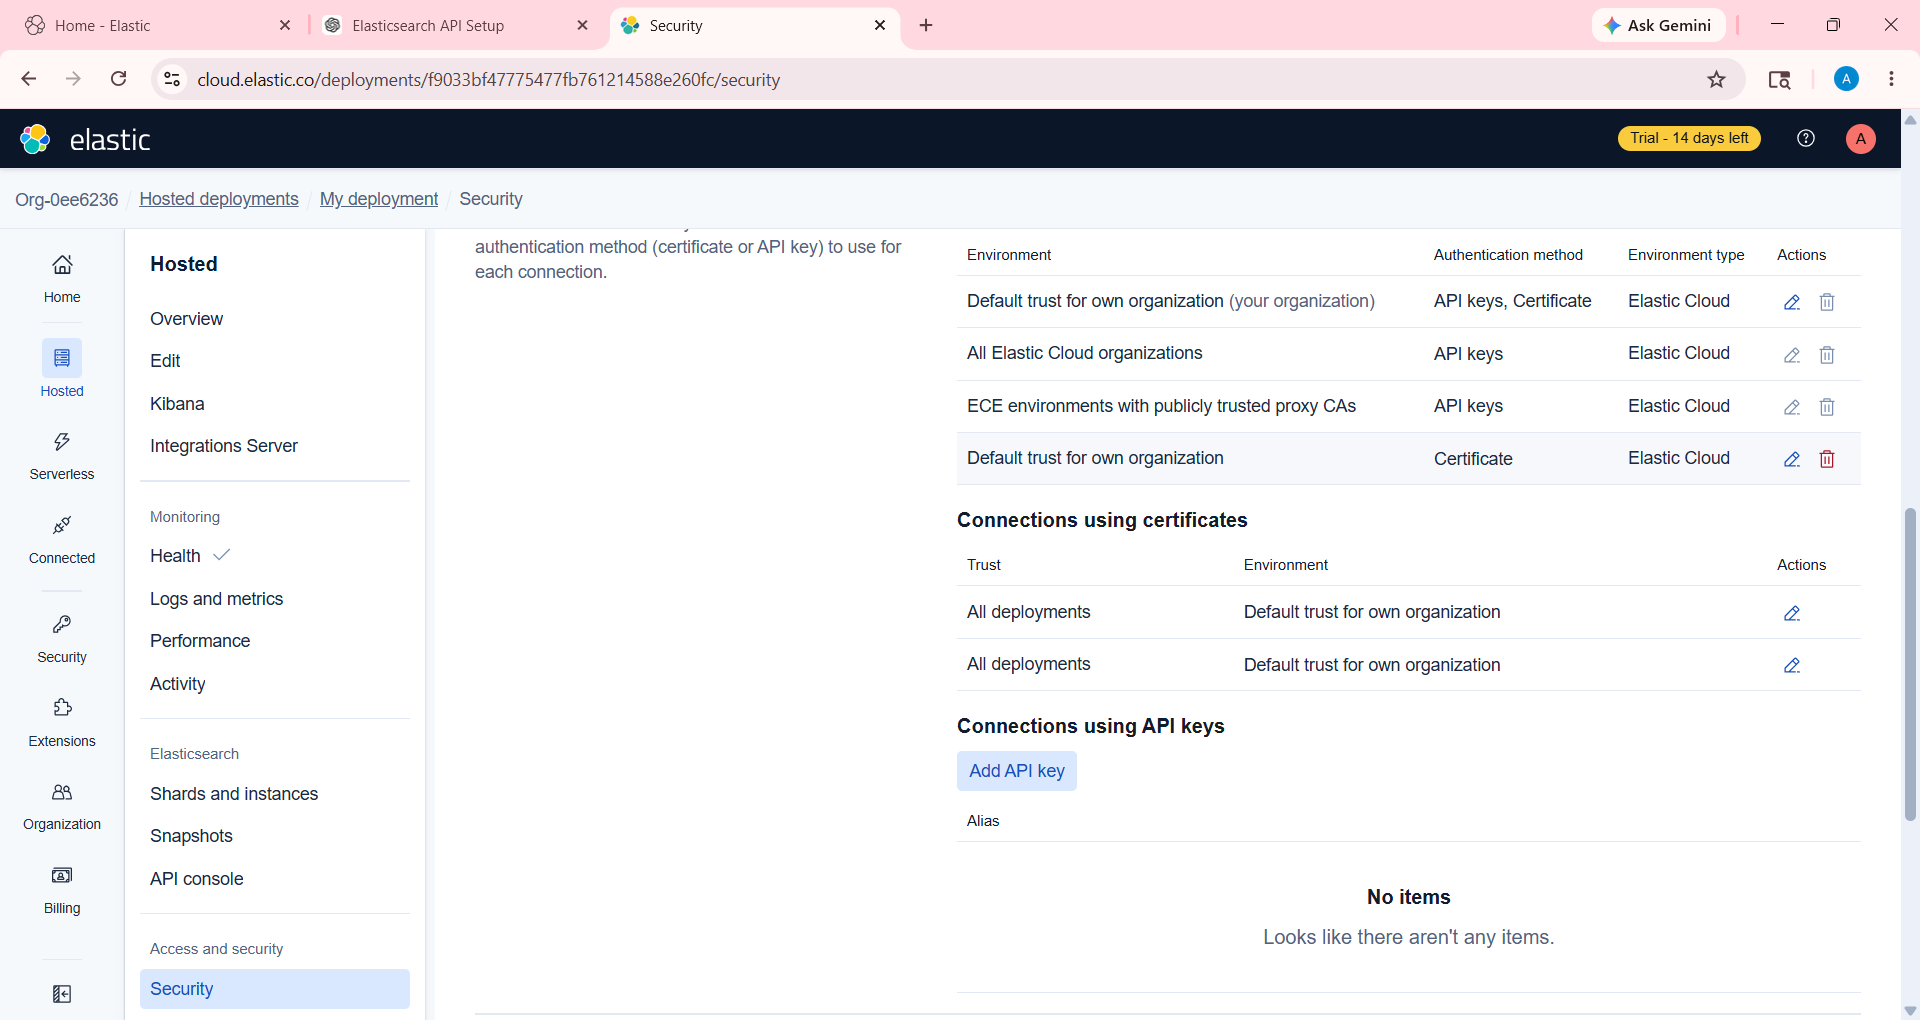Screen dimensions: 1920x1020
Task: Reload the page
Action: [x=118, y=79]
